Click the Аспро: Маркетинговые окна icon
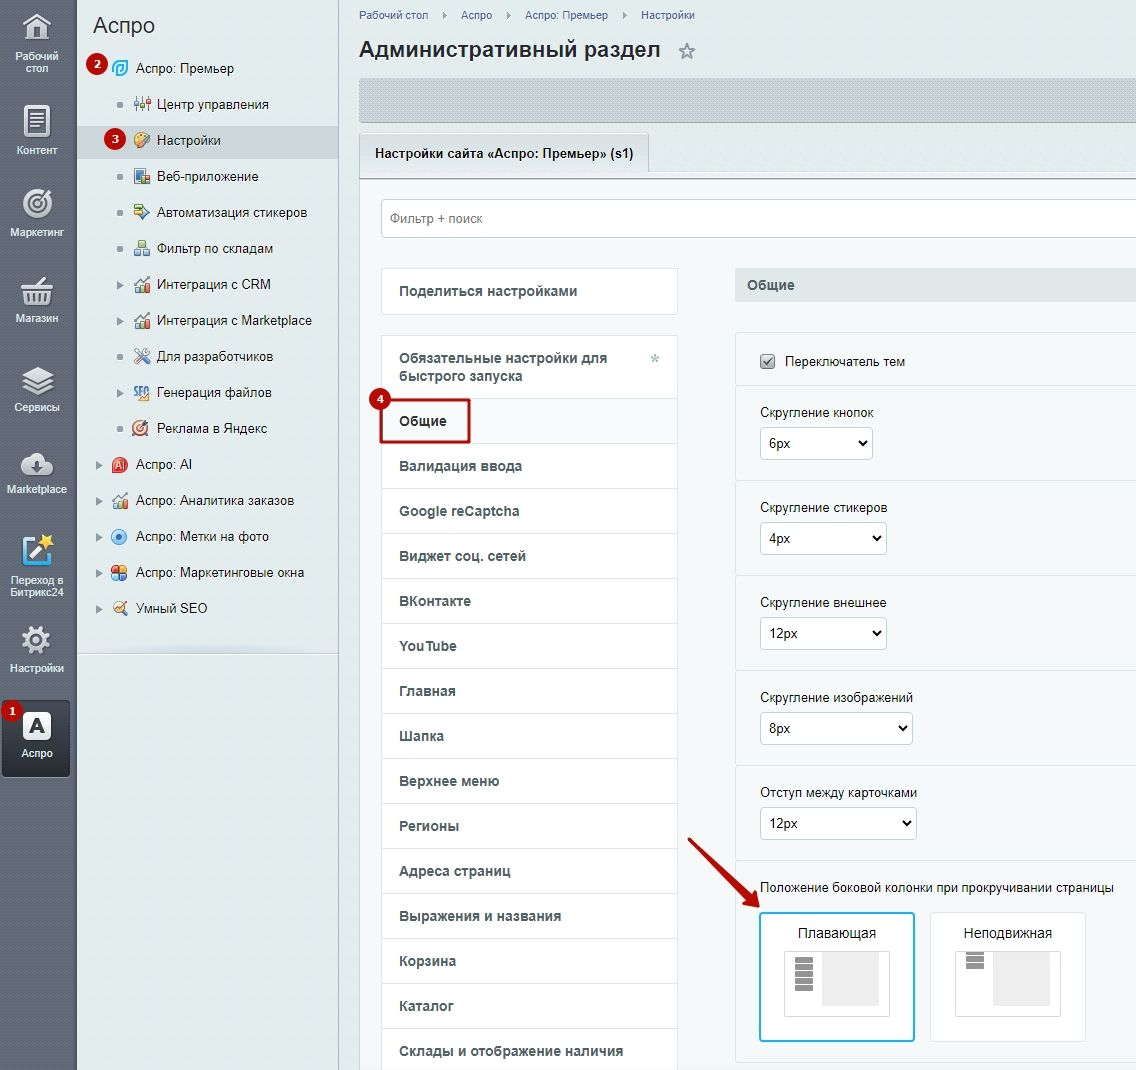Viewport: 1136px width, 1070px height. click(x=120, y=572)
